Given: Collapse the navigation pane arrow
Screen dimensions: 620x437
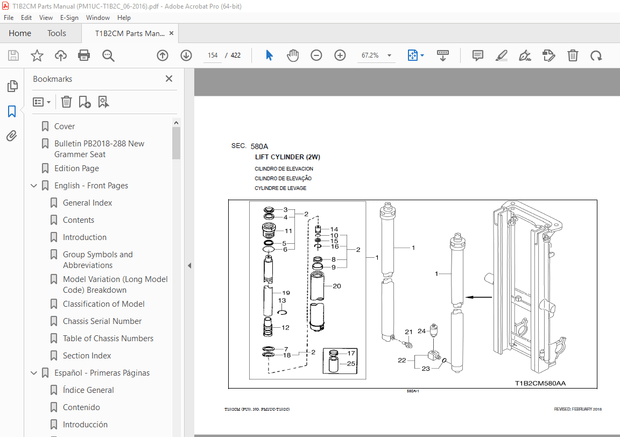Looking at the screenshot, I should 189,265.
